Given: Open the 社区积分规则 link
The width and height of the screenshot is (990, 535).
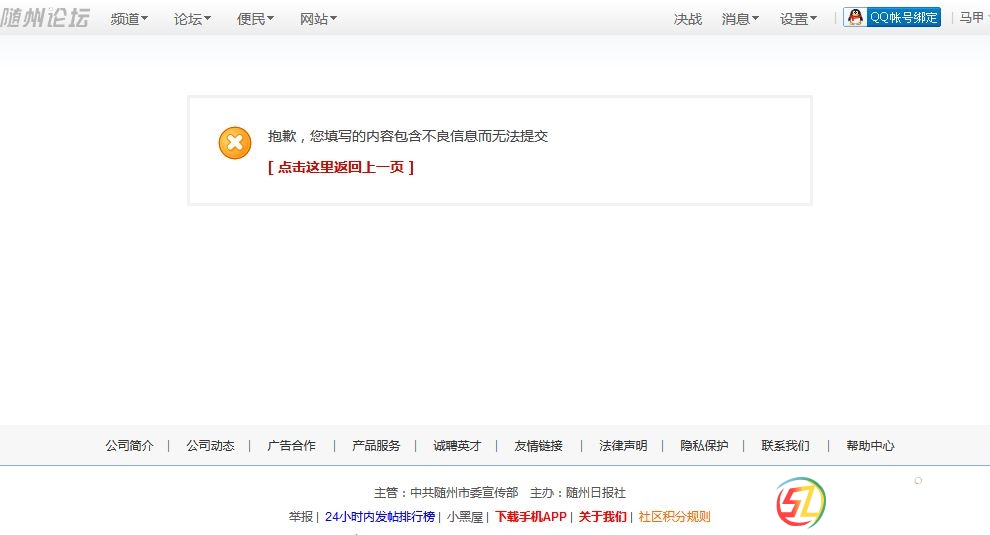Looking at the screenshot, I should pos(674,517).
